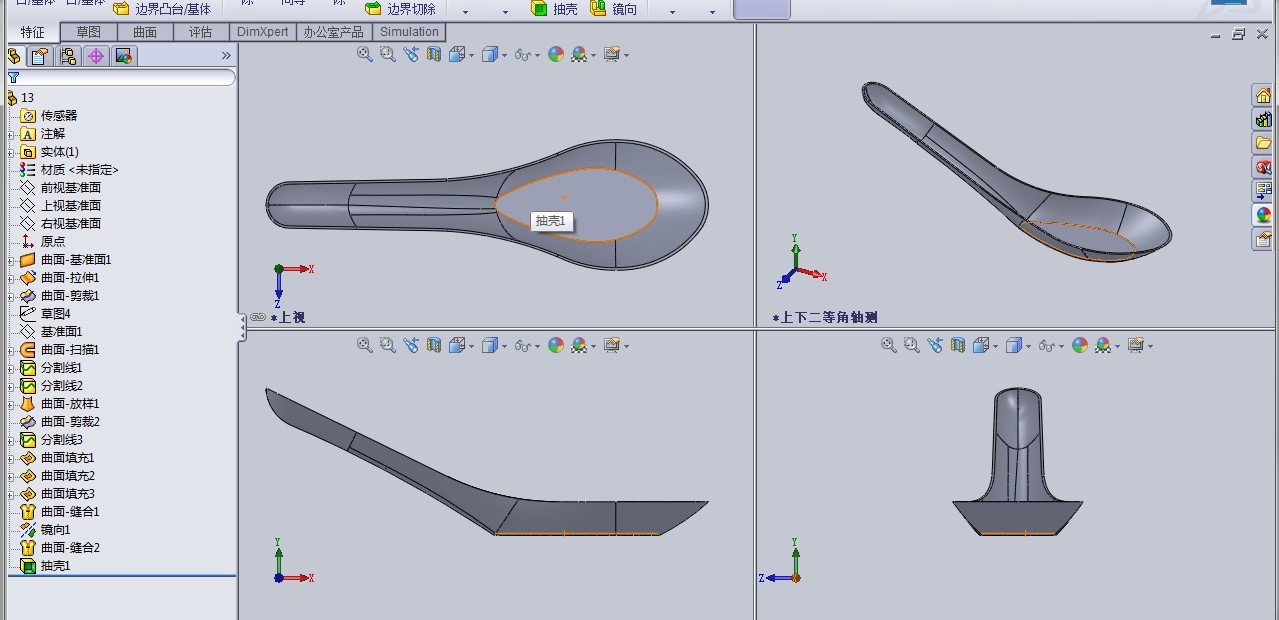Switch to the 办公室产品 office products tab

(334, 32)
